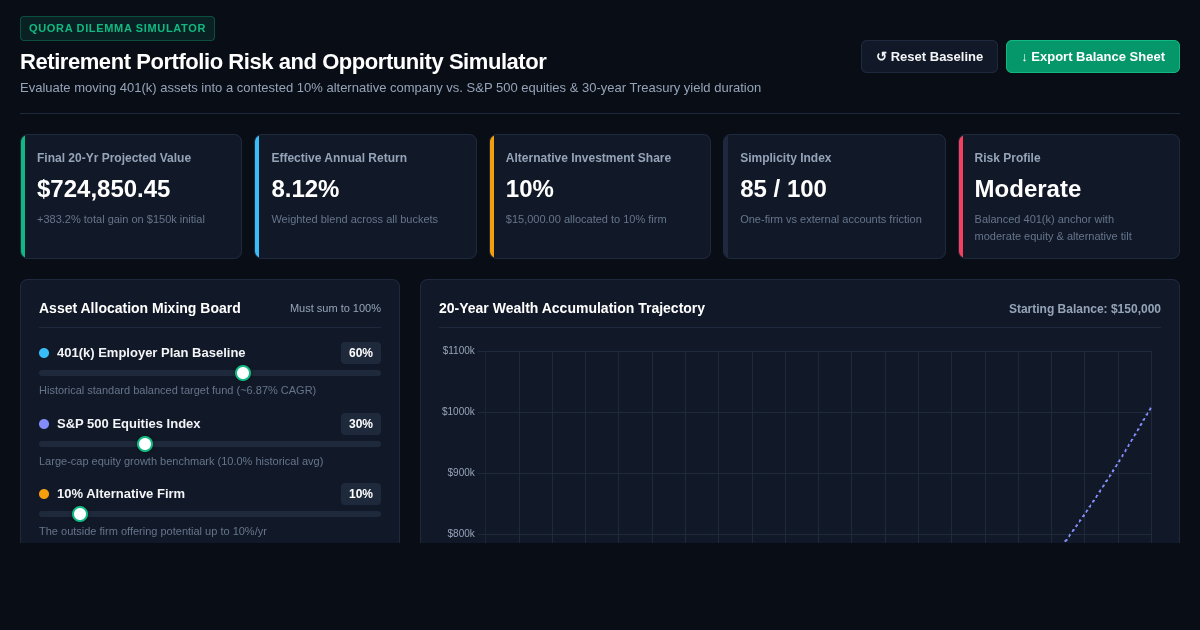Select the Moderate risk profile value

pyautogui.click(x=1028, y=189)
